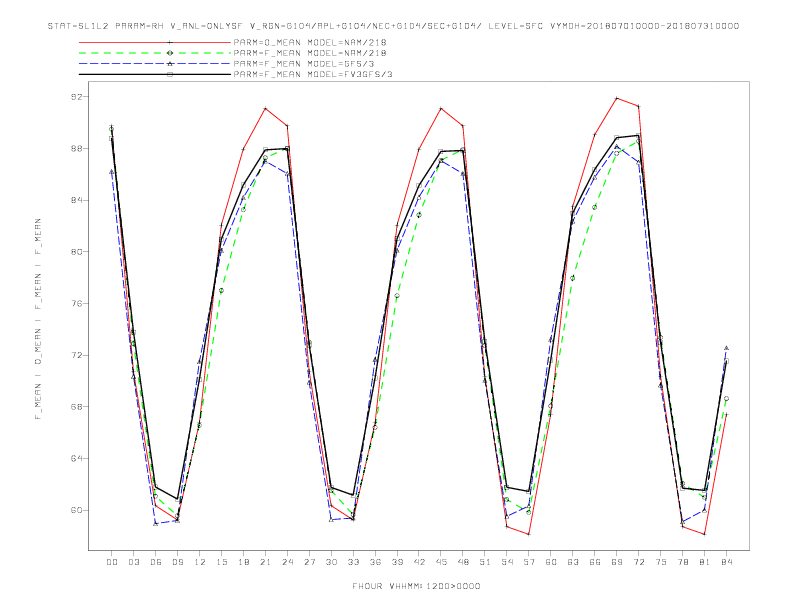
Task: Click x-axis forecast hour label 66
Action: 595,562
